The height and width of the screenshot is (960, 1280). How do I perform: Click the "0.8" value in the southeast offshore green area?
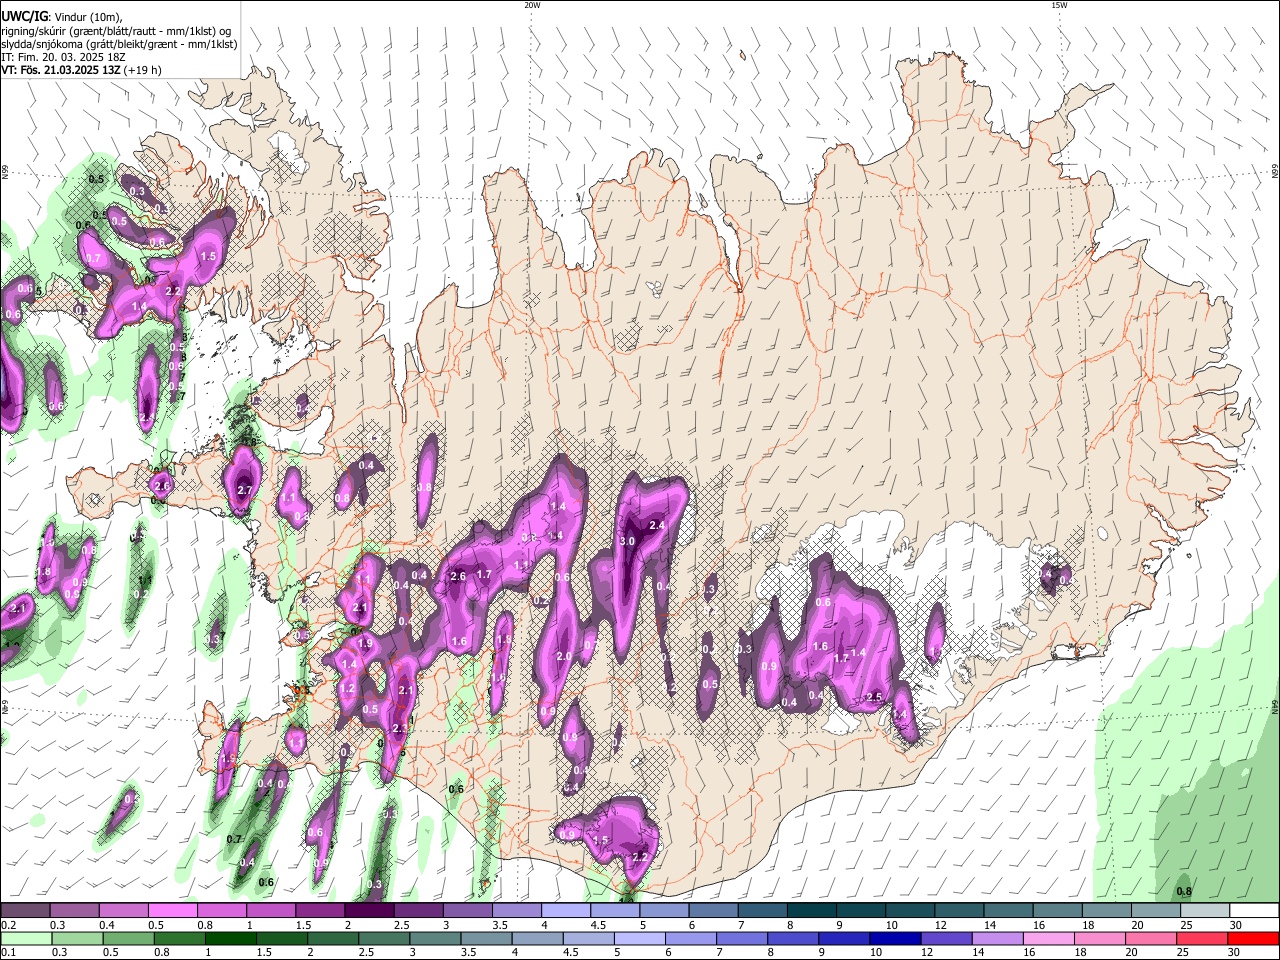point(1184,891)
